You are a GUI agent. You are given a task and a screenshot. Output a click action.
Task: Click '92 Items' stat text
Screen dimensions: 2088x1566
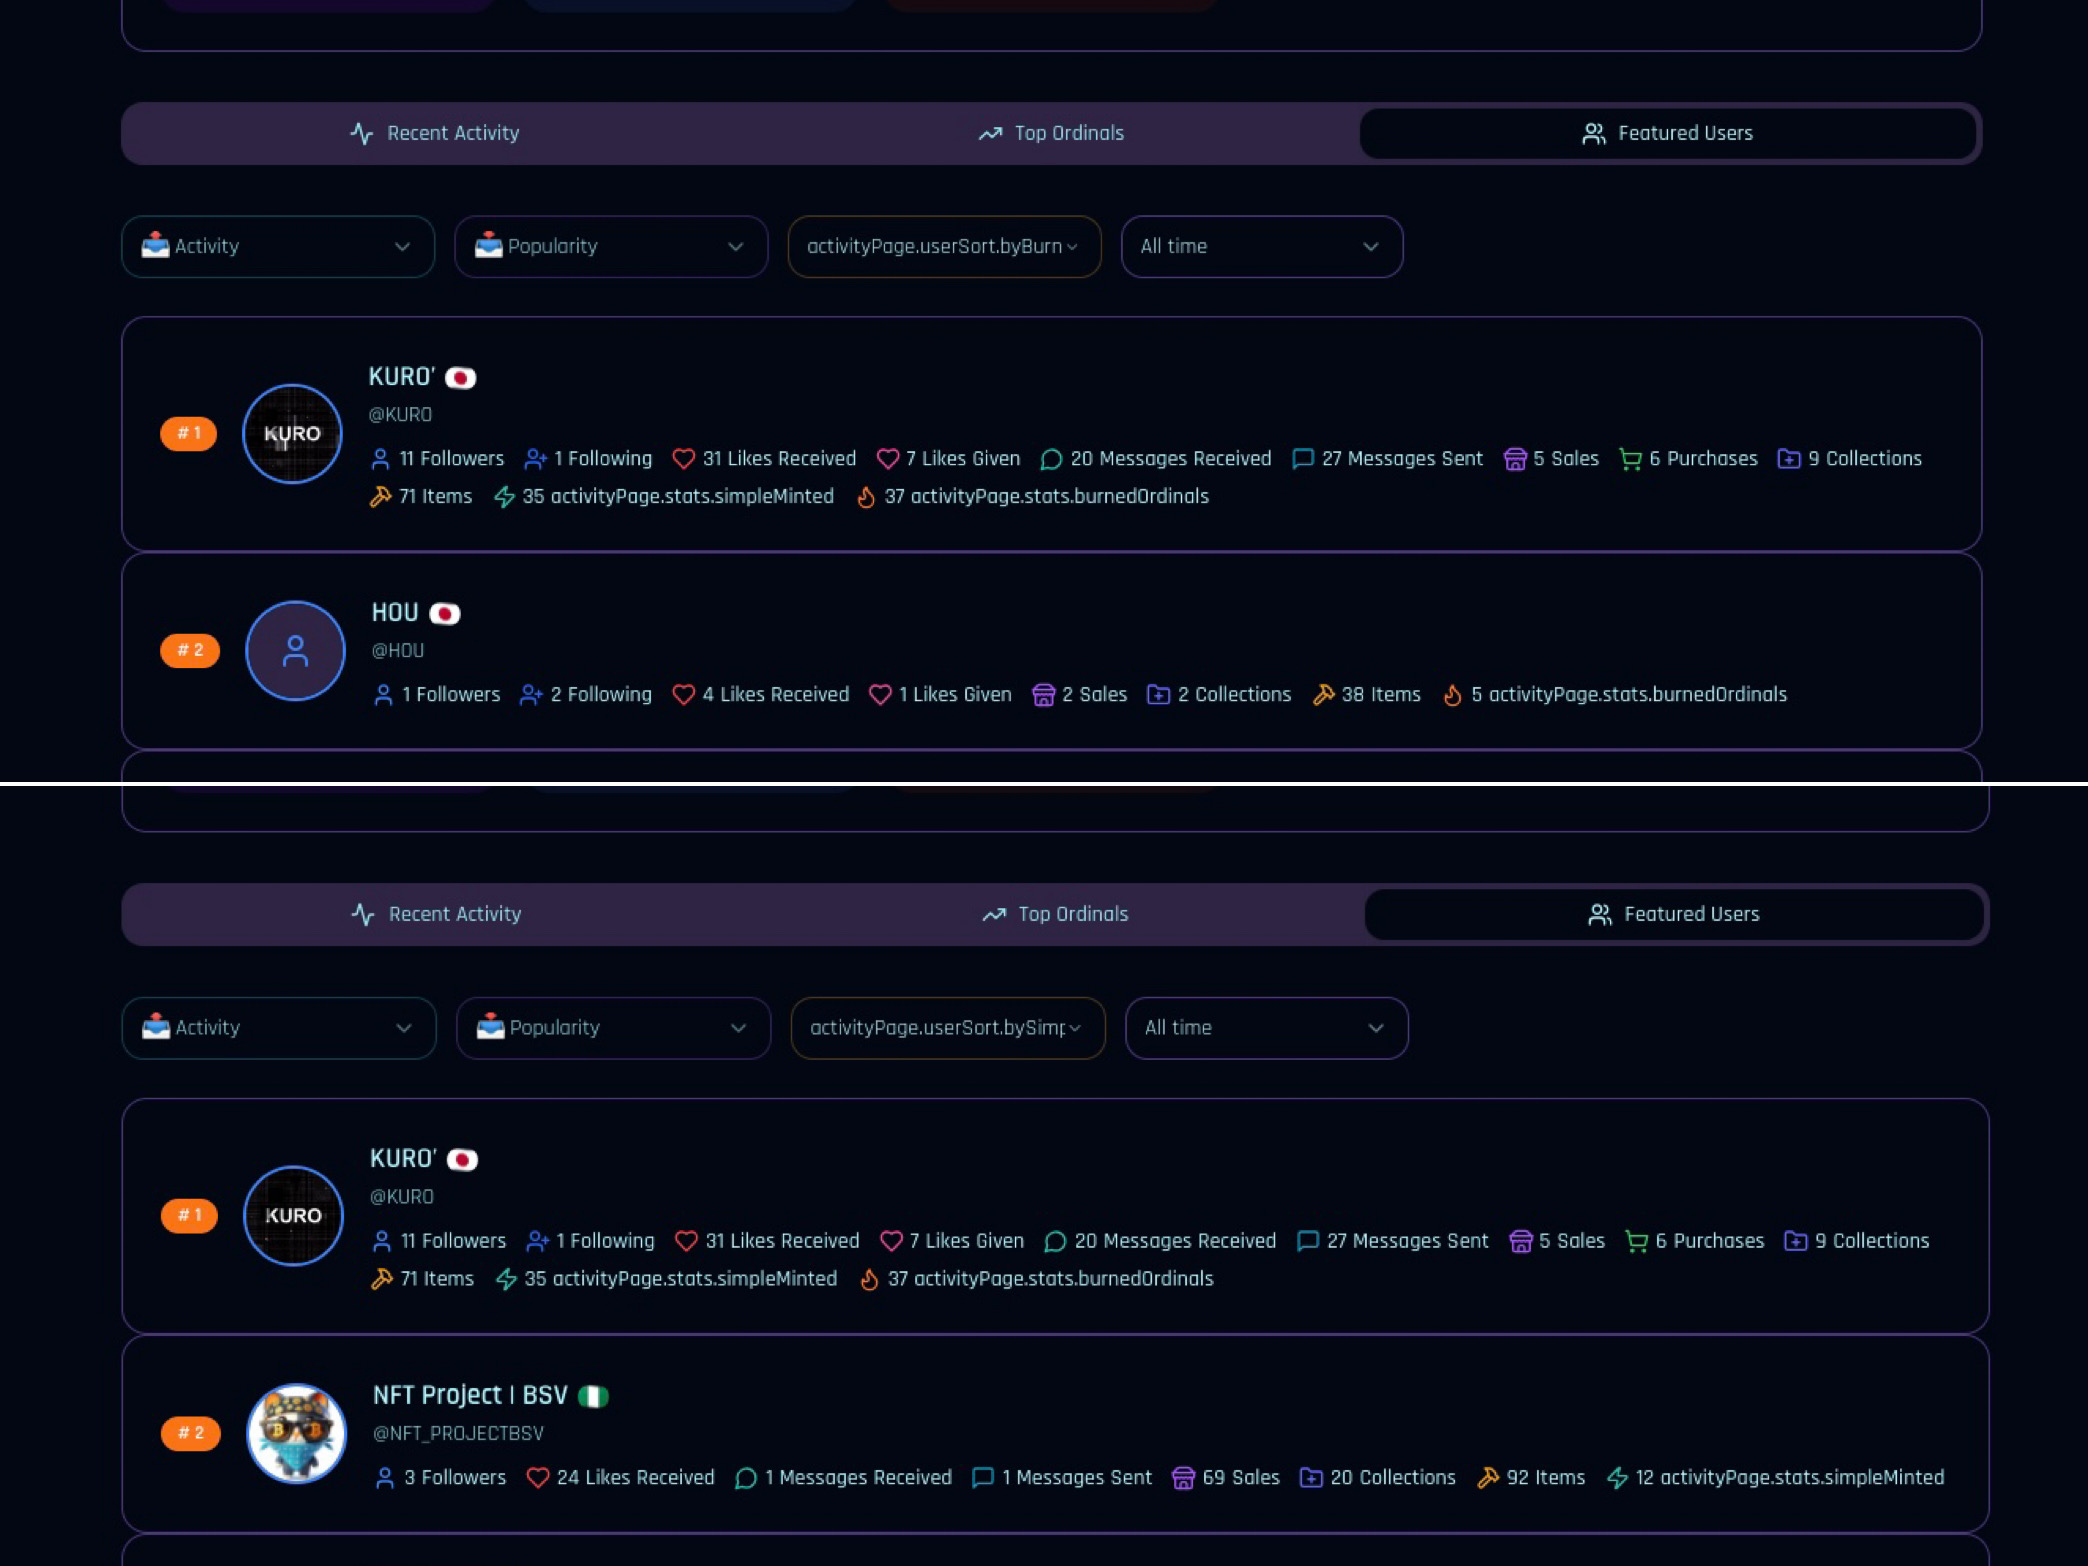tap(1546, 1477)
